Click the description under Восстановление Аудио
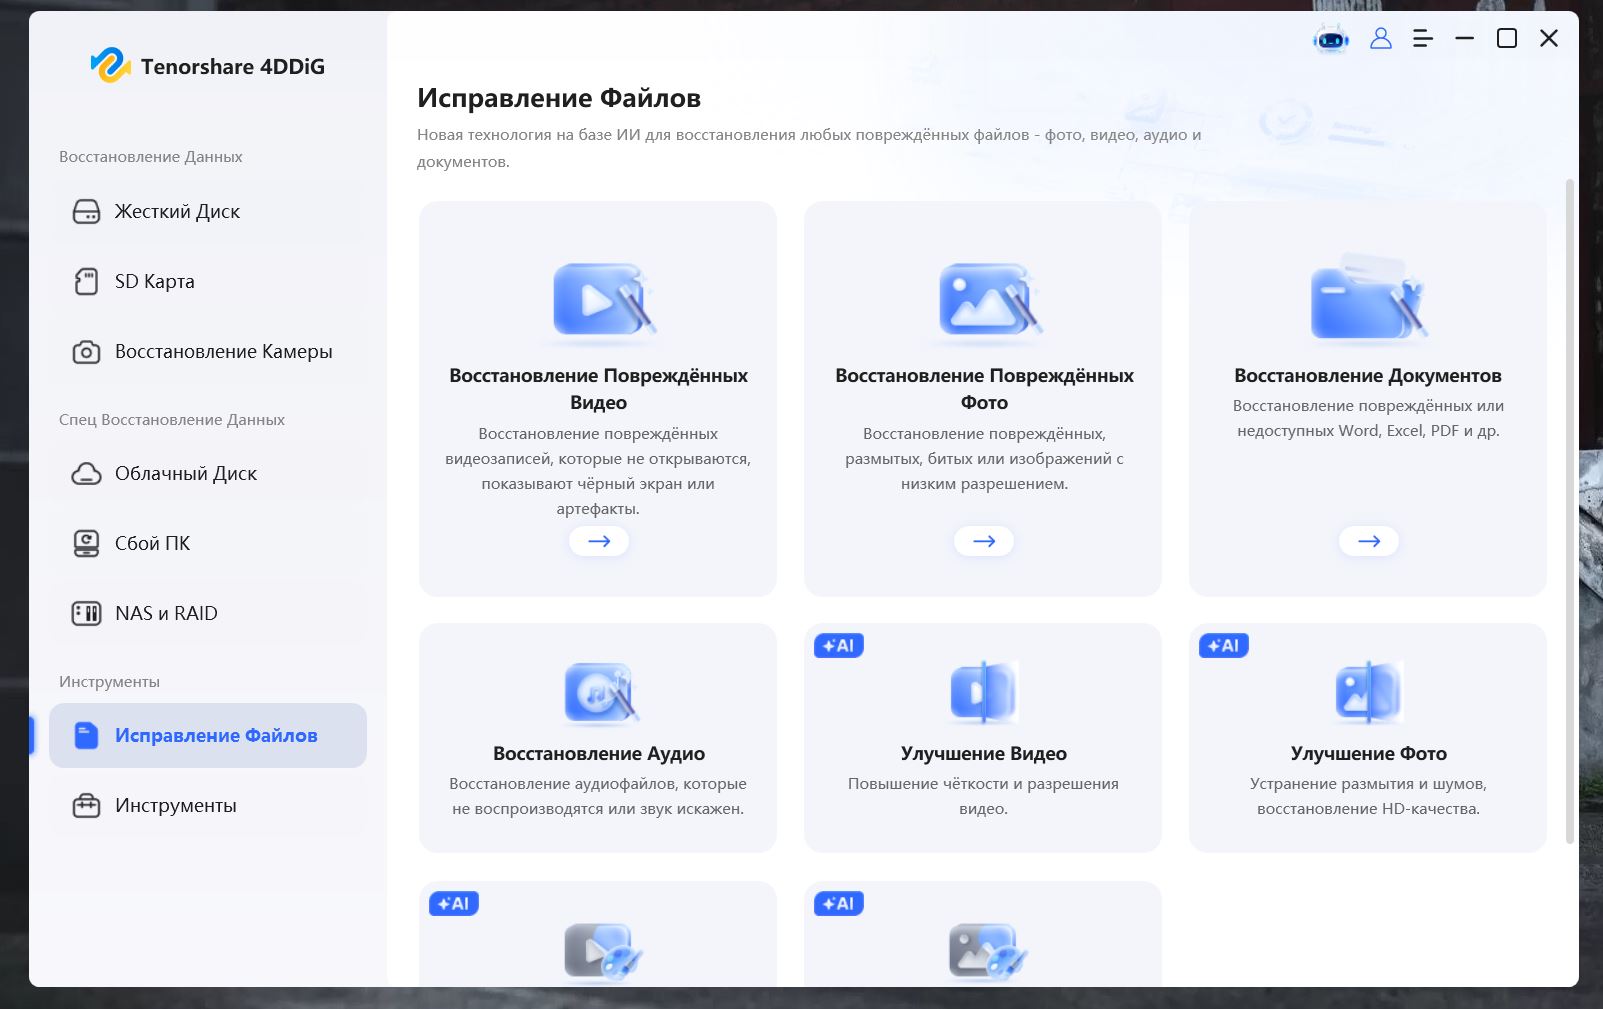 [x=598, y=796]
